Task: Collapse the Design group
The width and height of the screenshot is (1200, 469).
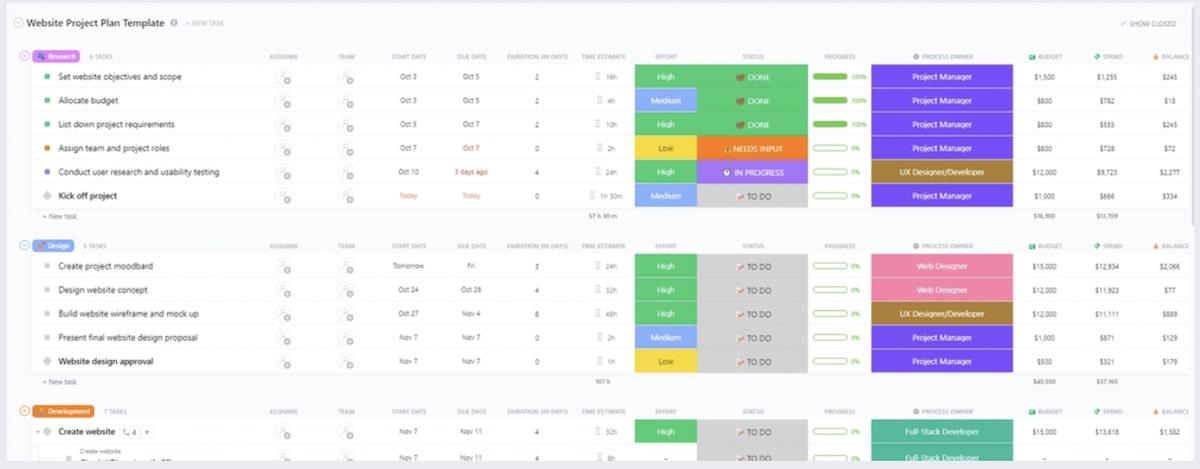Action: coord(25,245)
